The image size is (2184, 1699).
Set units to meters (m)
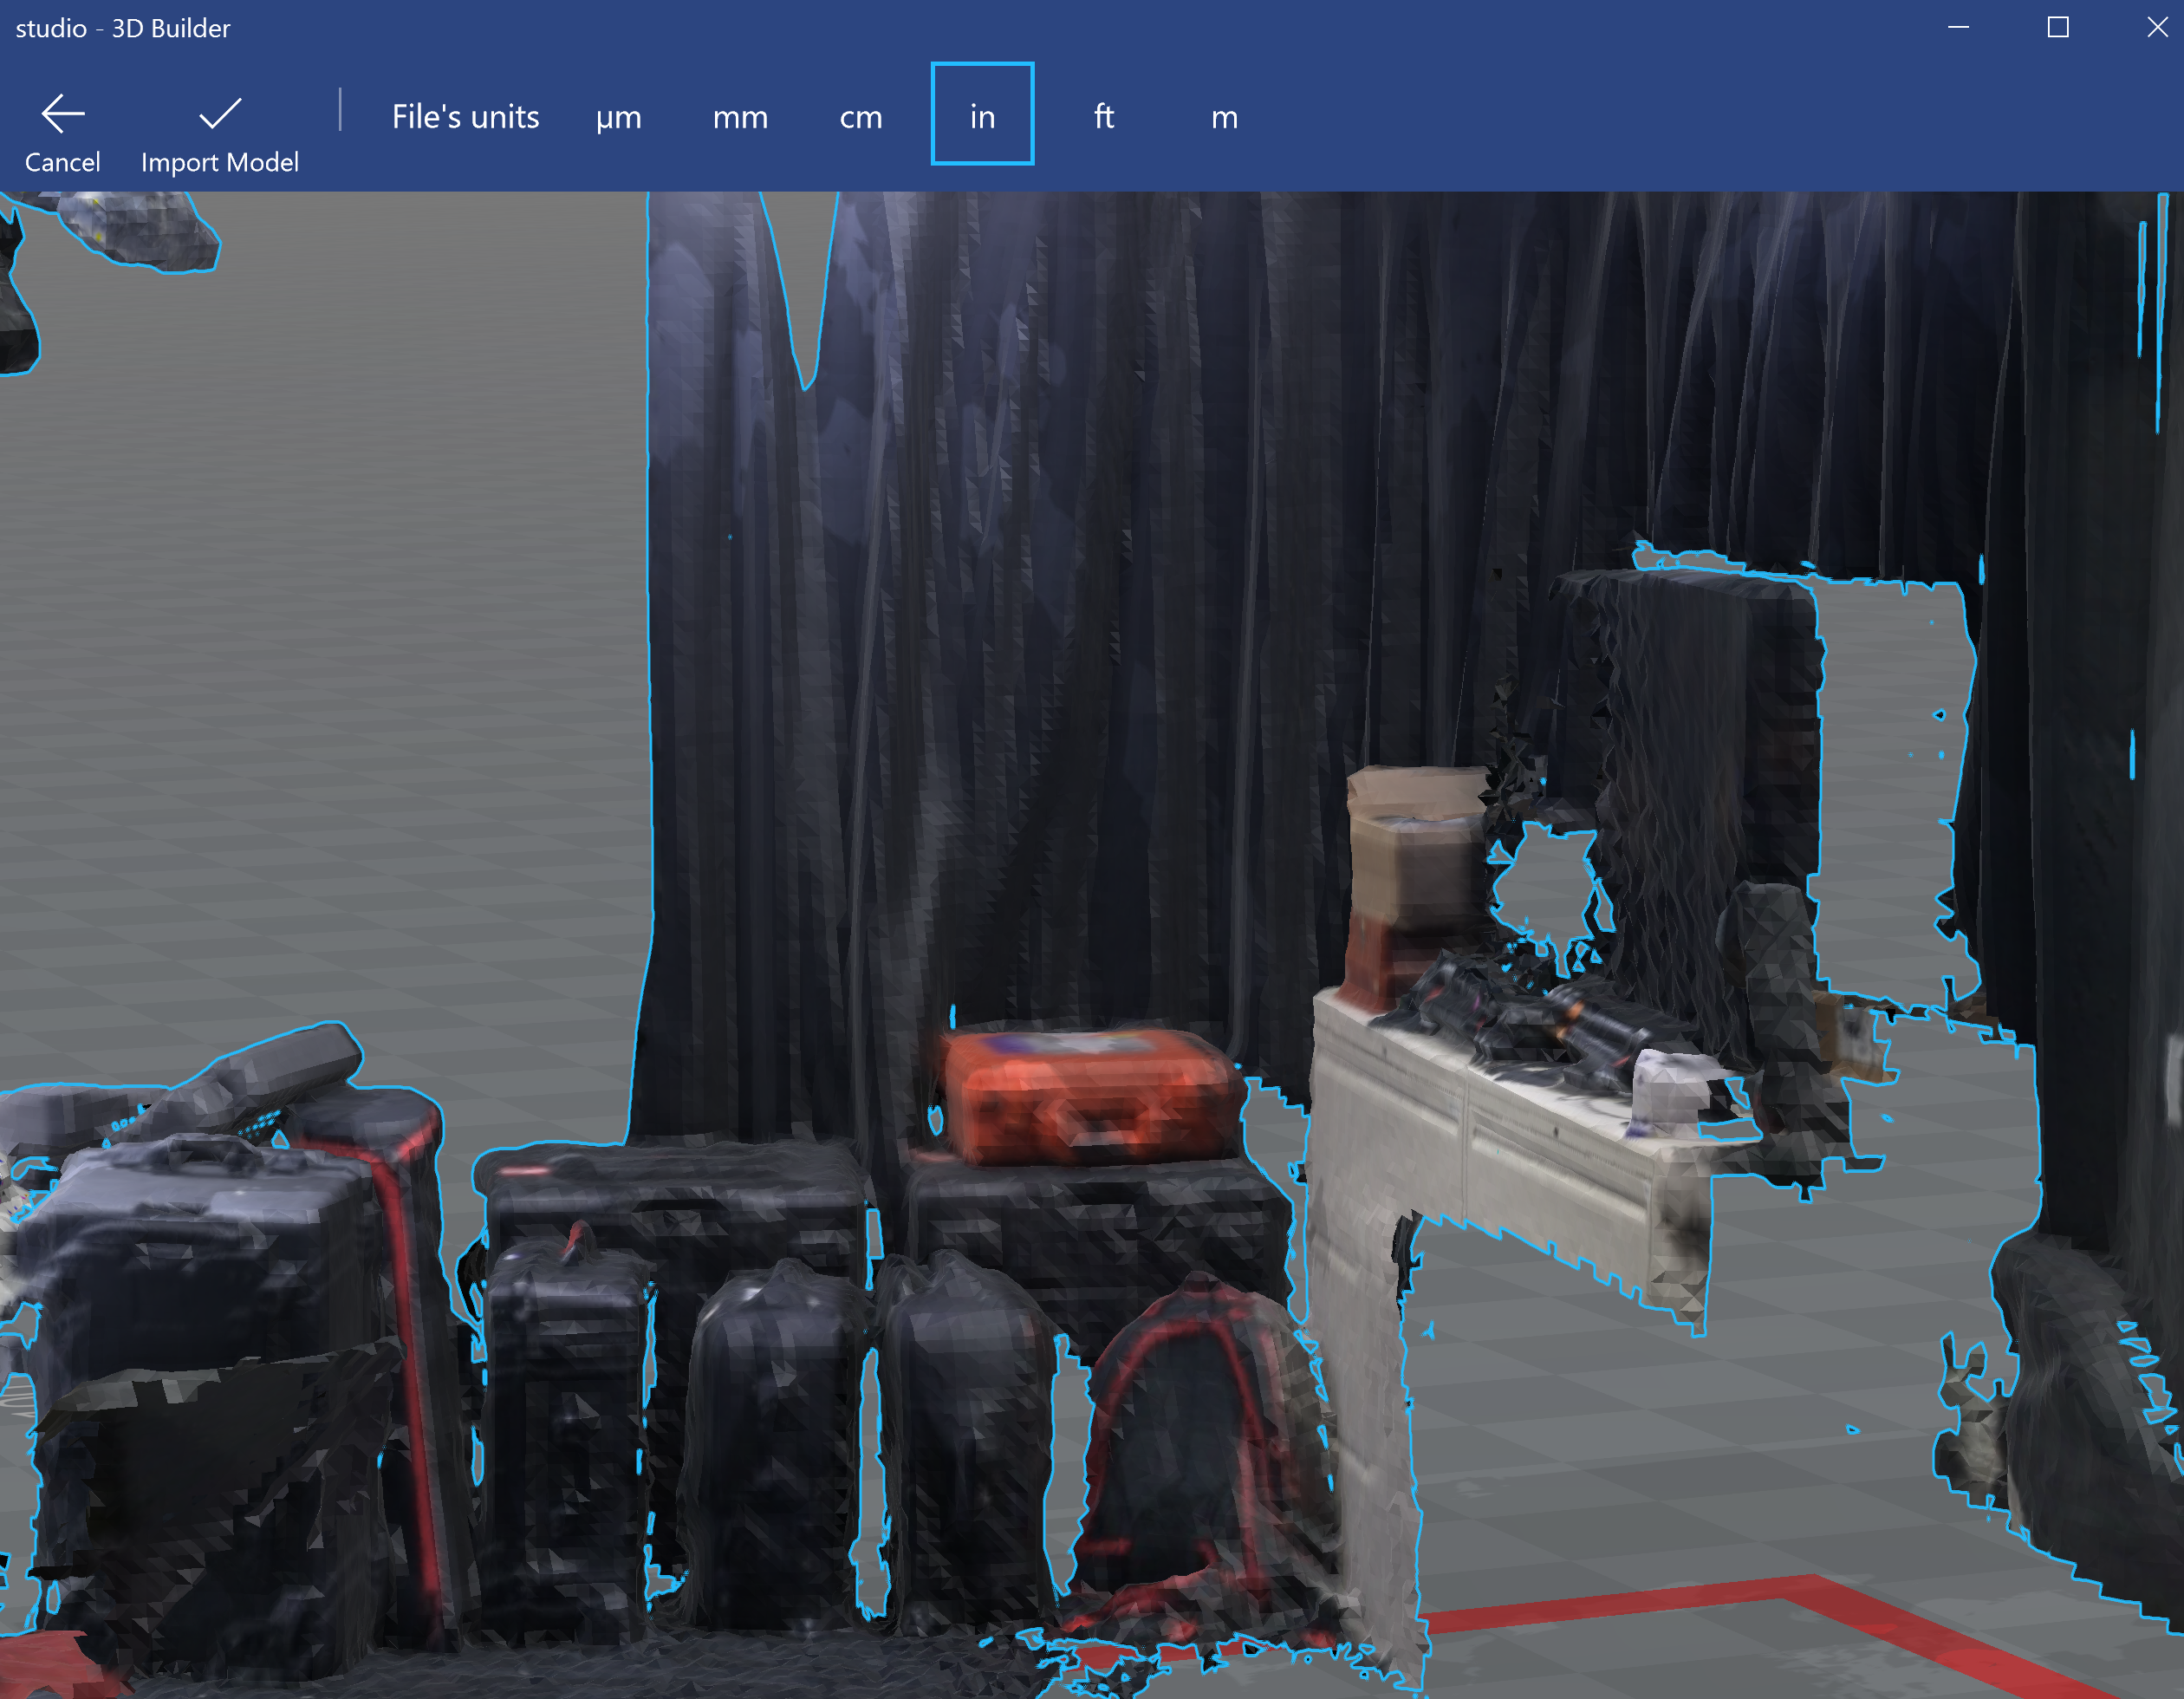[x=1224, y=117]
